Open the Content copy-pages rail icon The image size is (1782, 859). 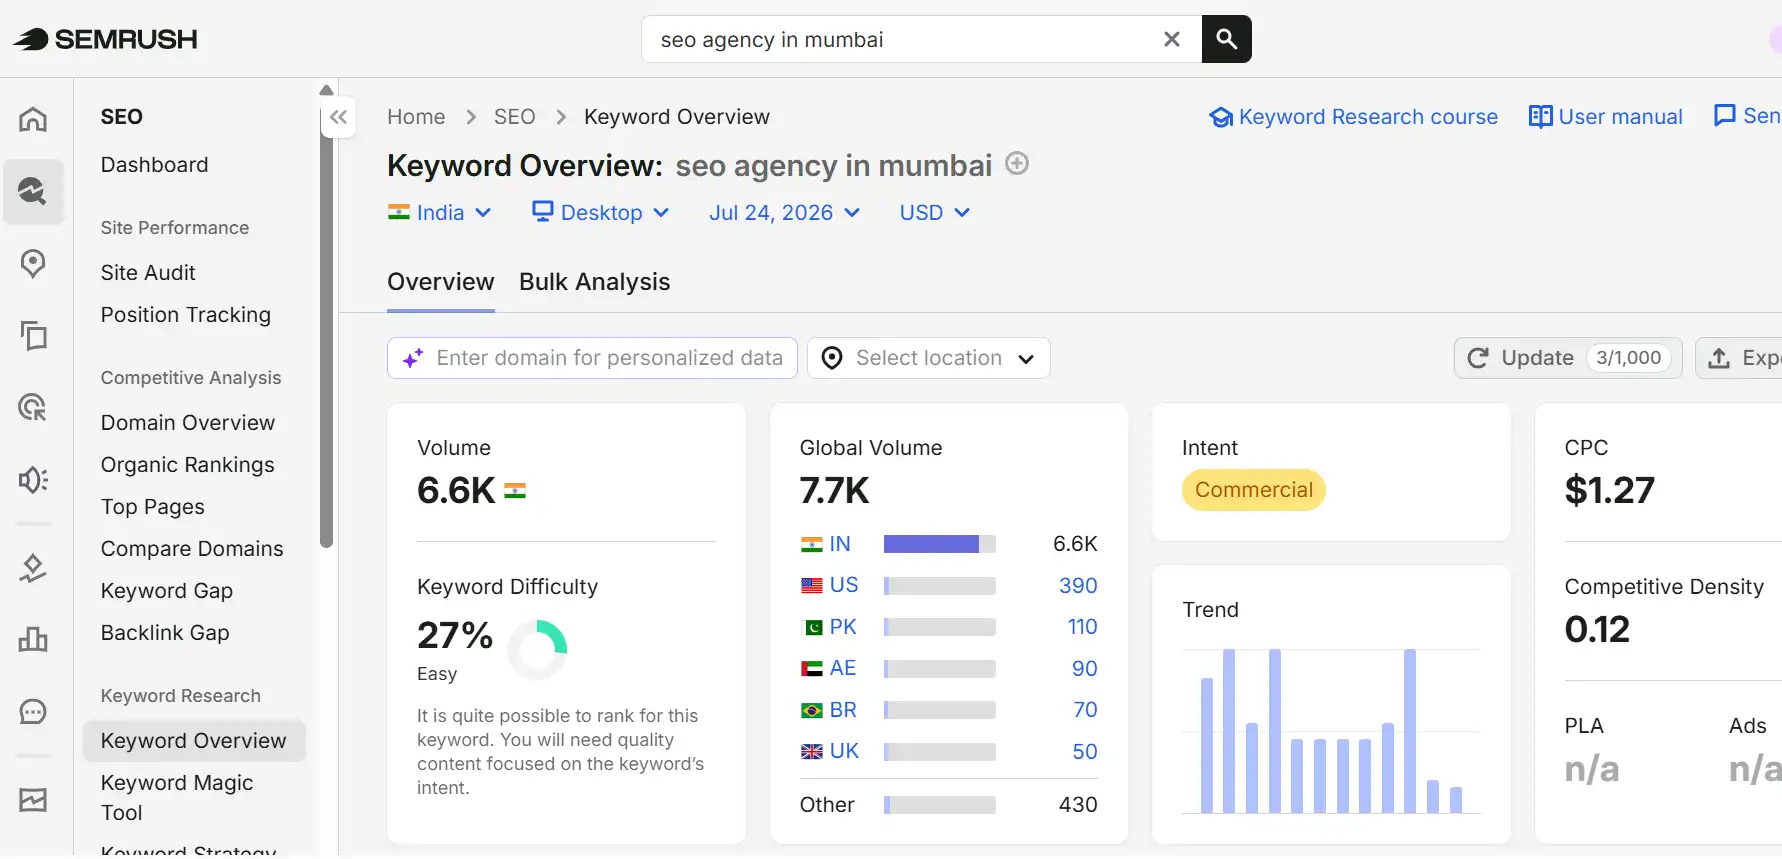point(33,336)
